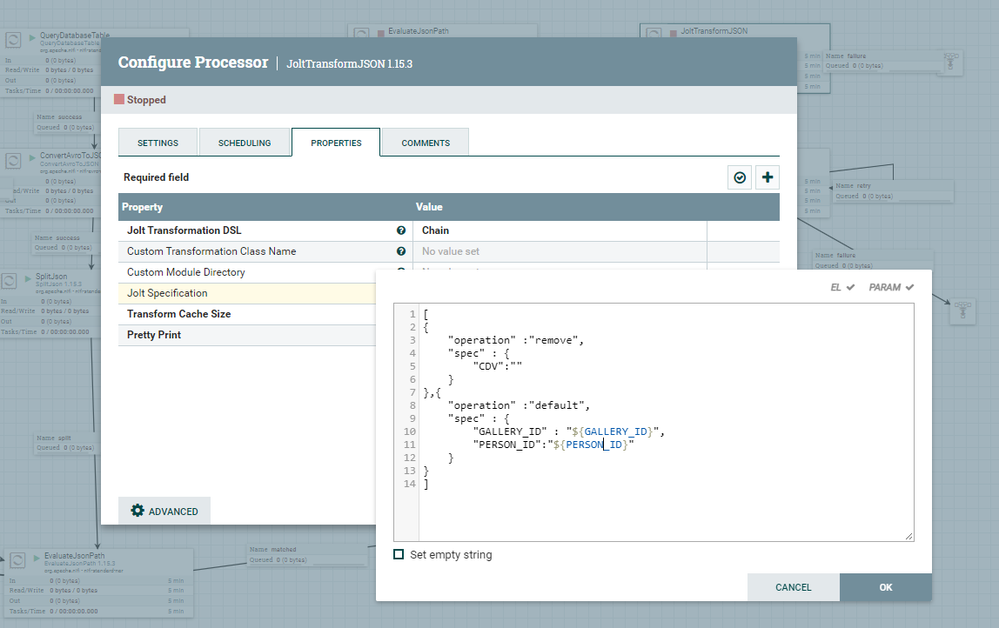Show help for Jolt Transformation DSL
The width and height of the screenshot is (999, 628).
(401, 231)
